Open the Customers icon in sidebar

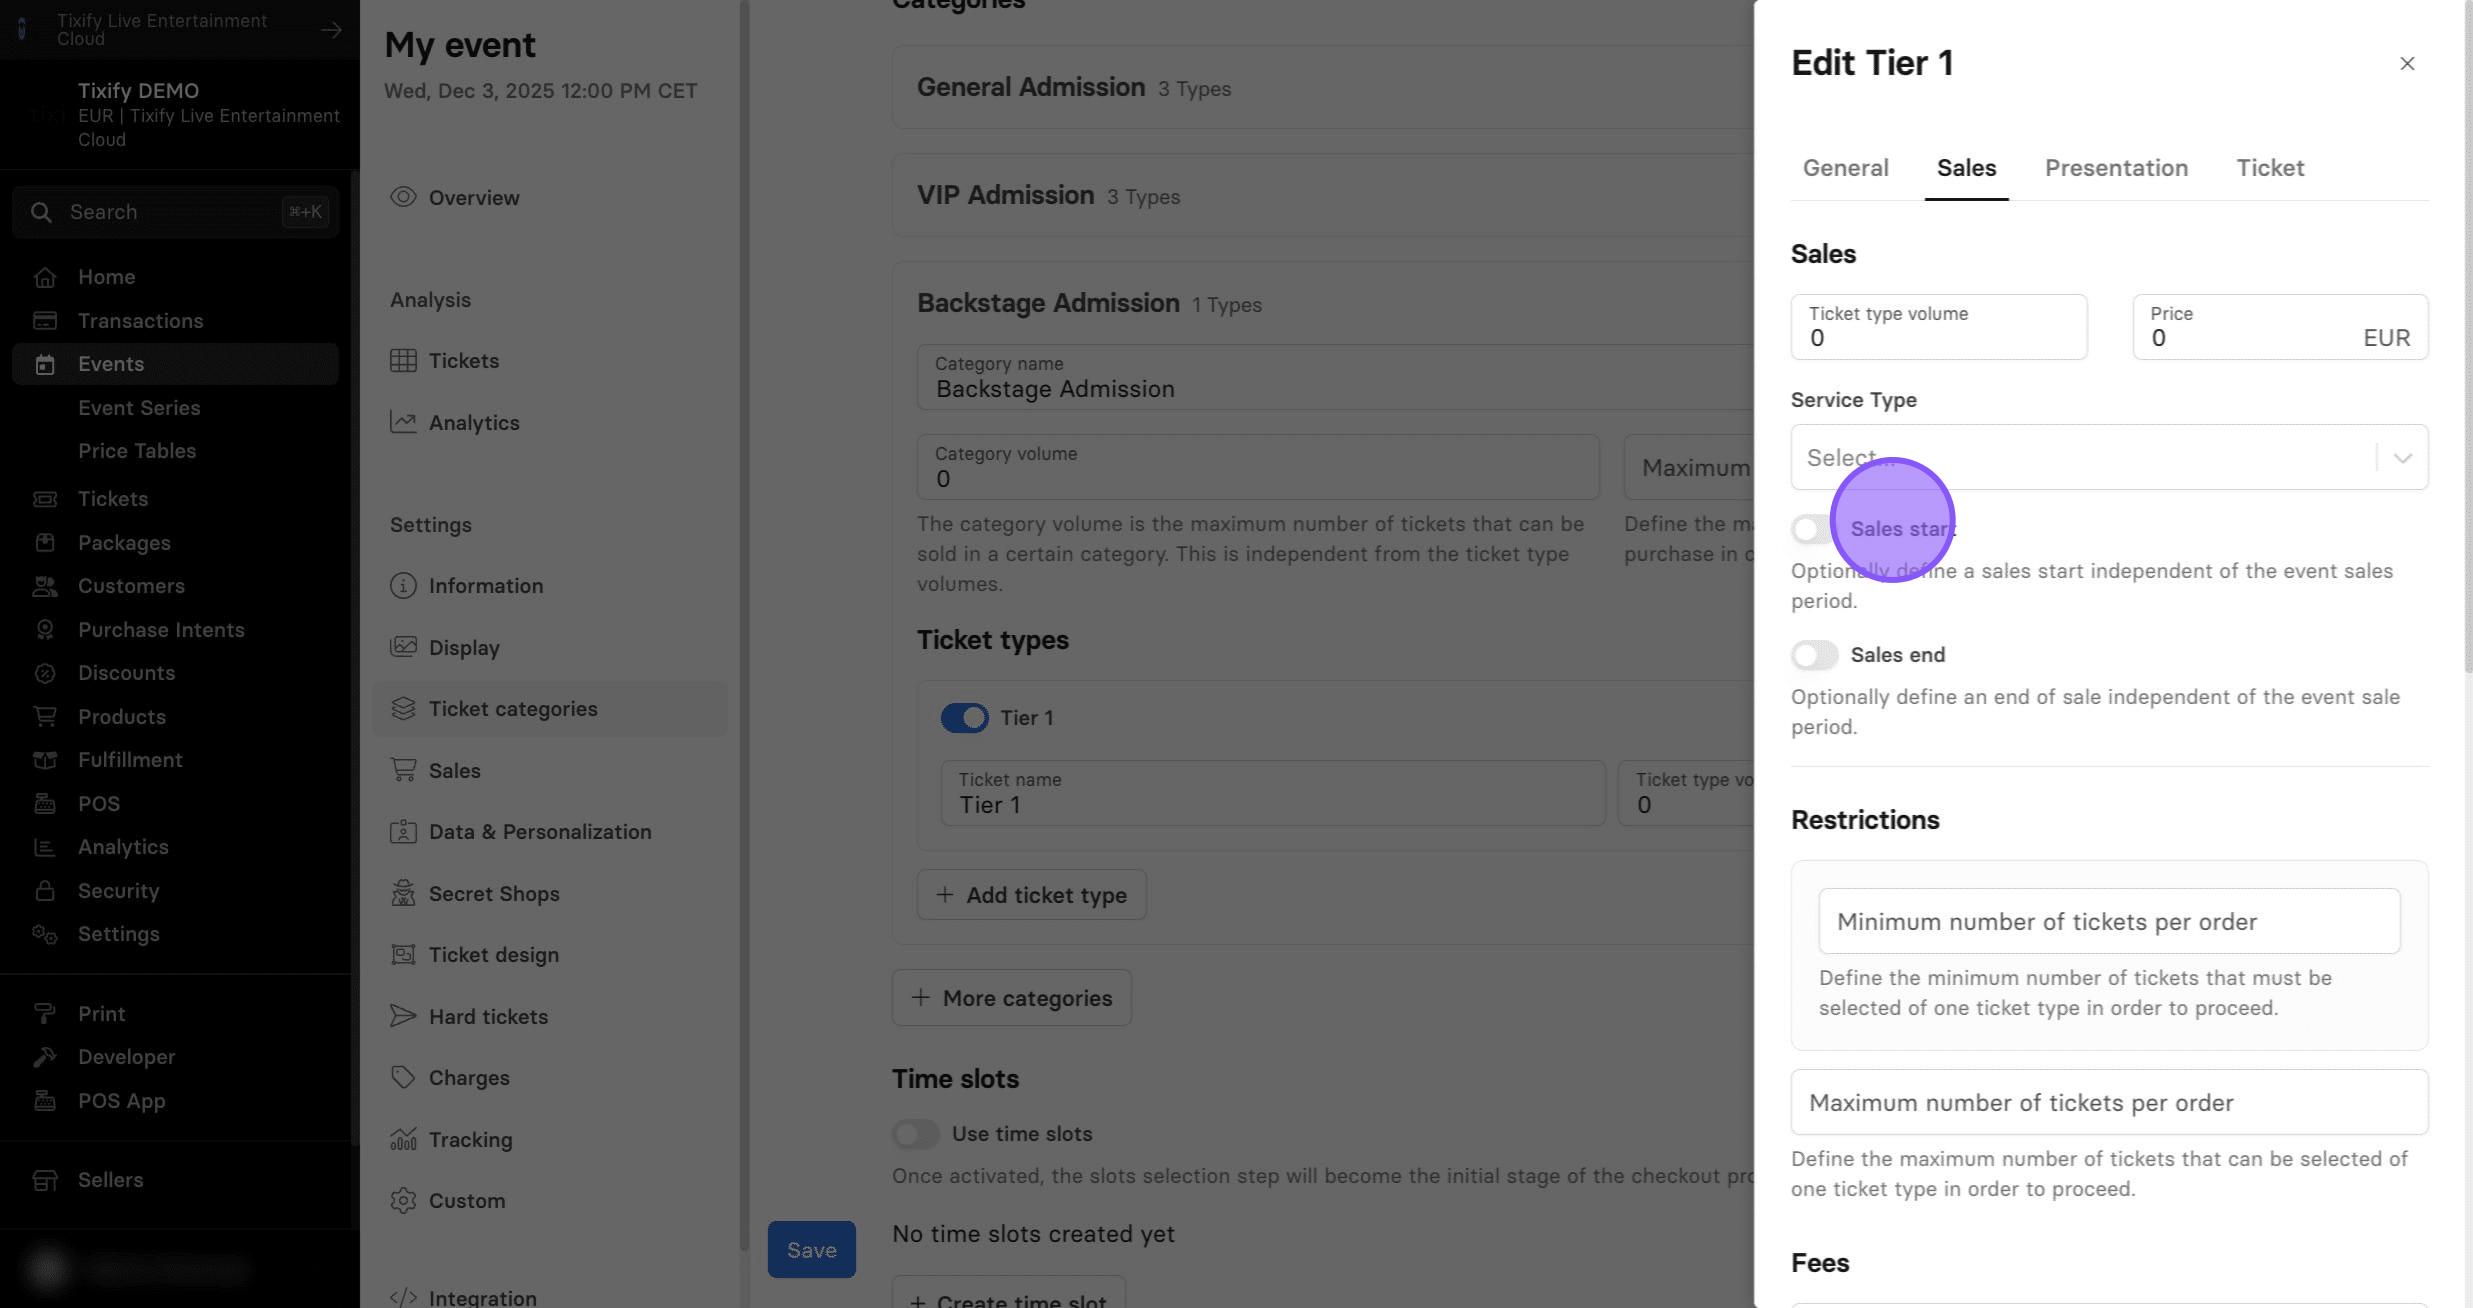pos(45,586)
